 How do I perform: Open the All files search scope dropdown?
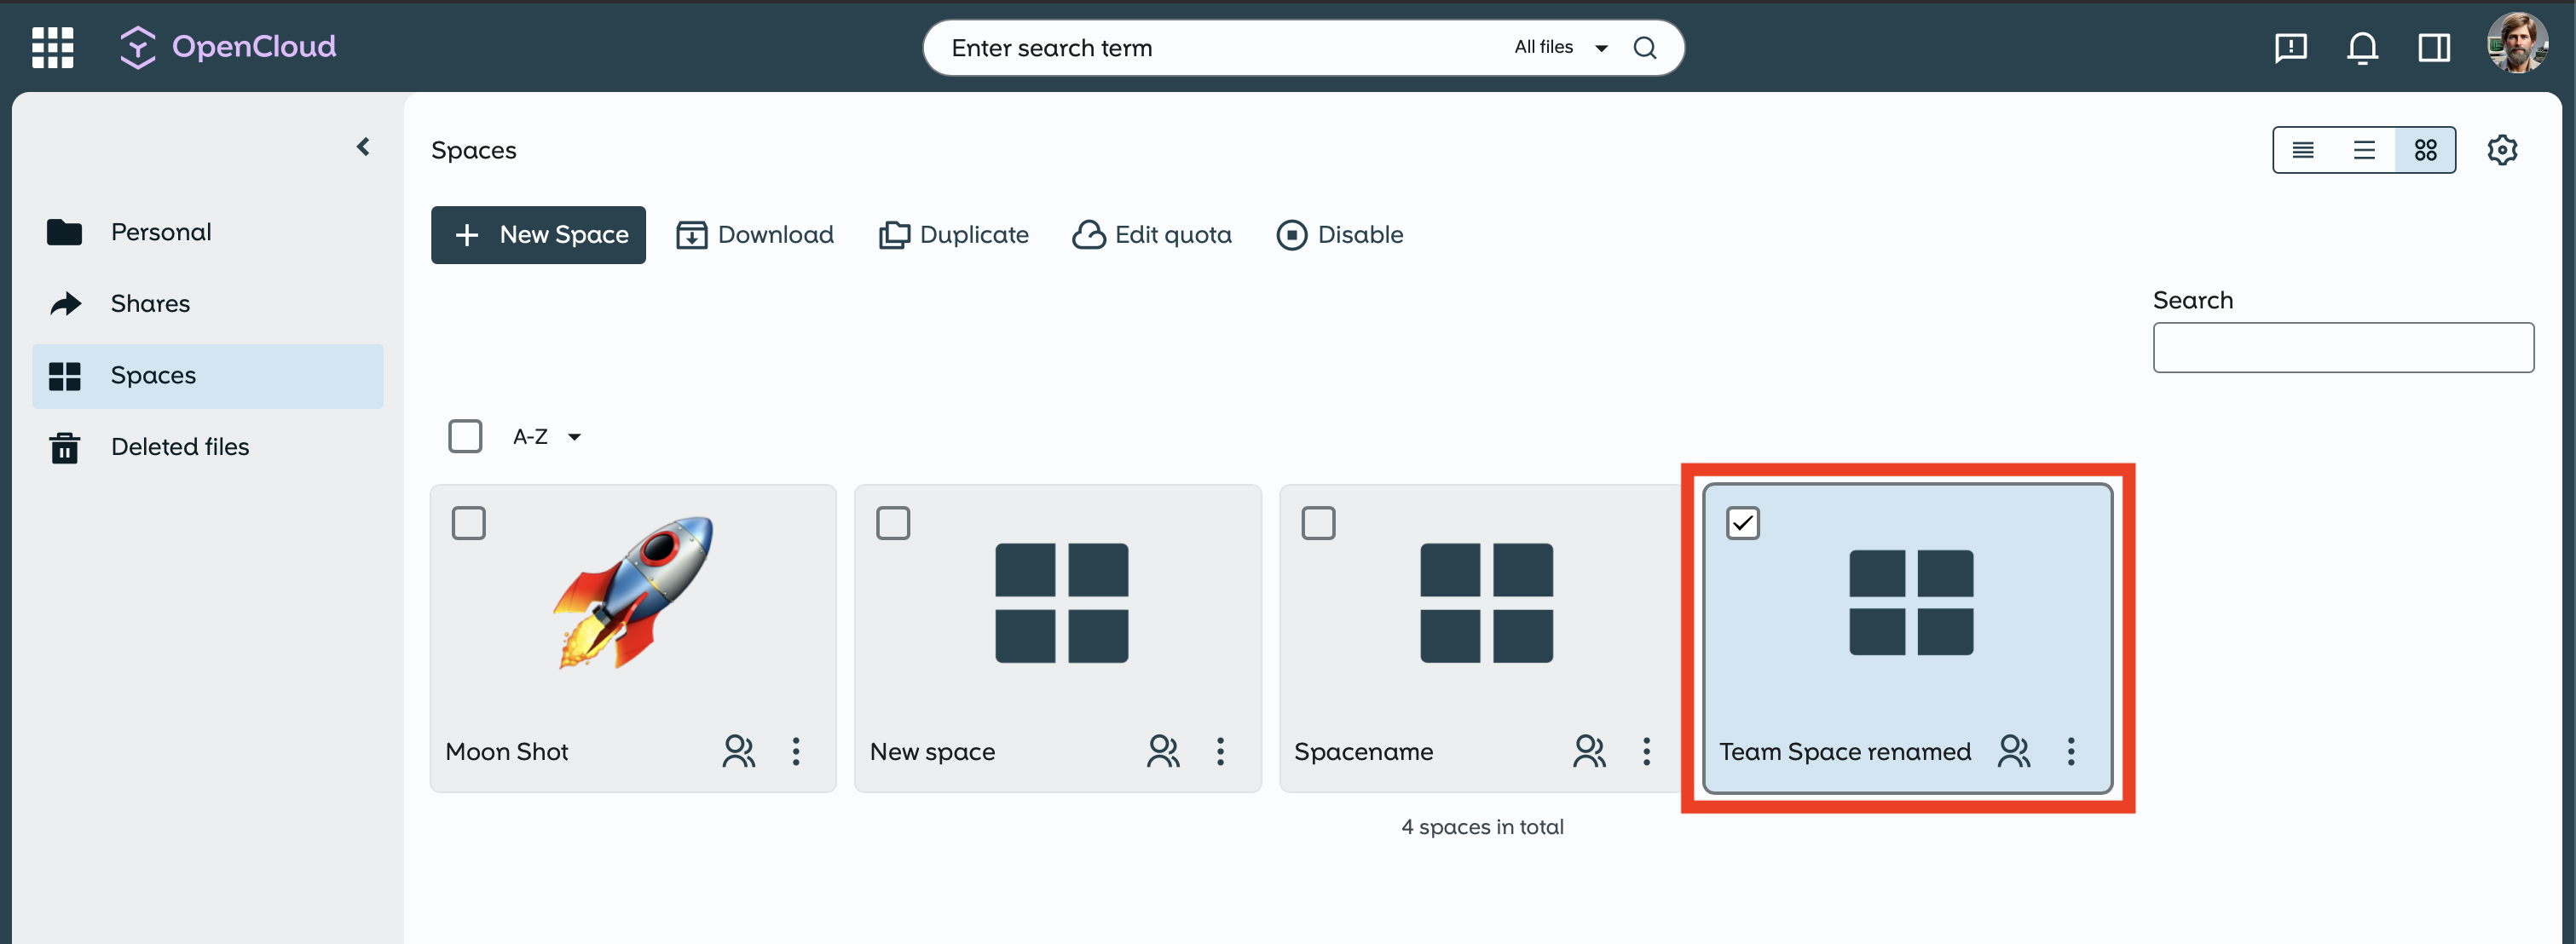(x=1560, y=47)
